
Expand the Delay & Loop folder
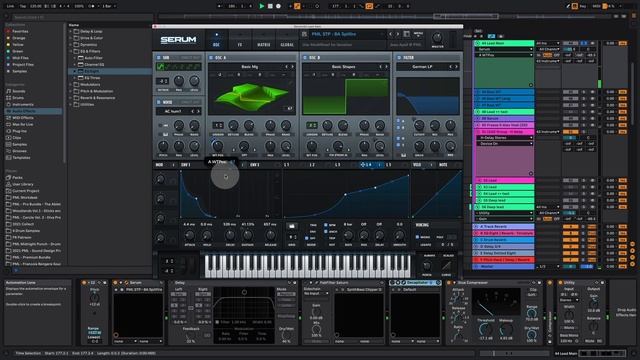coord(71,31)
